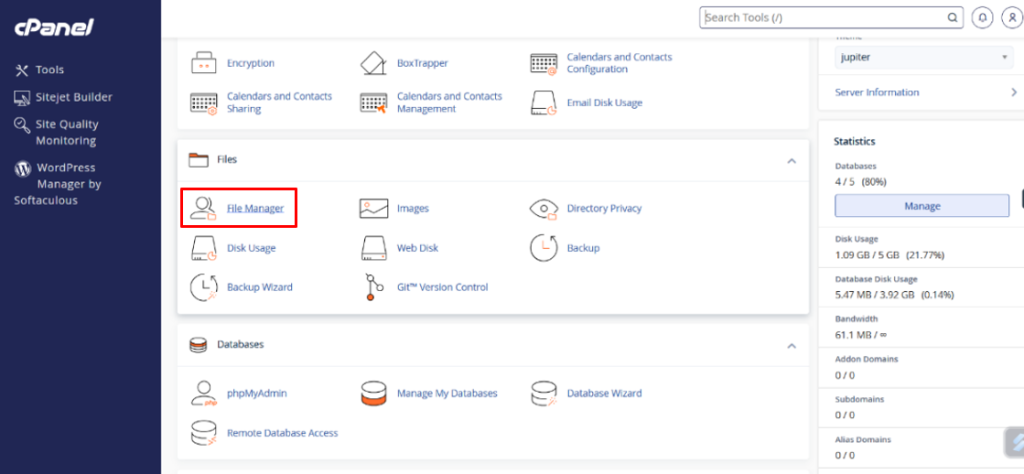Open the File Manager icon
The image size is (1024, 474).
click(204, 208)
